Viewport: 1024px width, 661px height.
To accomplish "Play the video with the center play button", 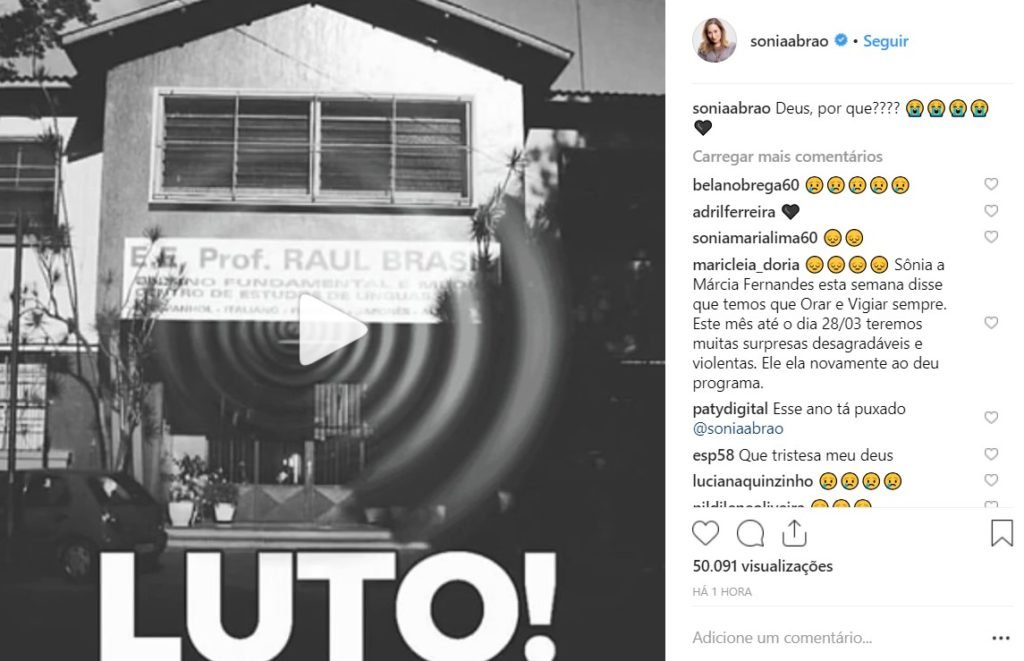I will point(332,331).
